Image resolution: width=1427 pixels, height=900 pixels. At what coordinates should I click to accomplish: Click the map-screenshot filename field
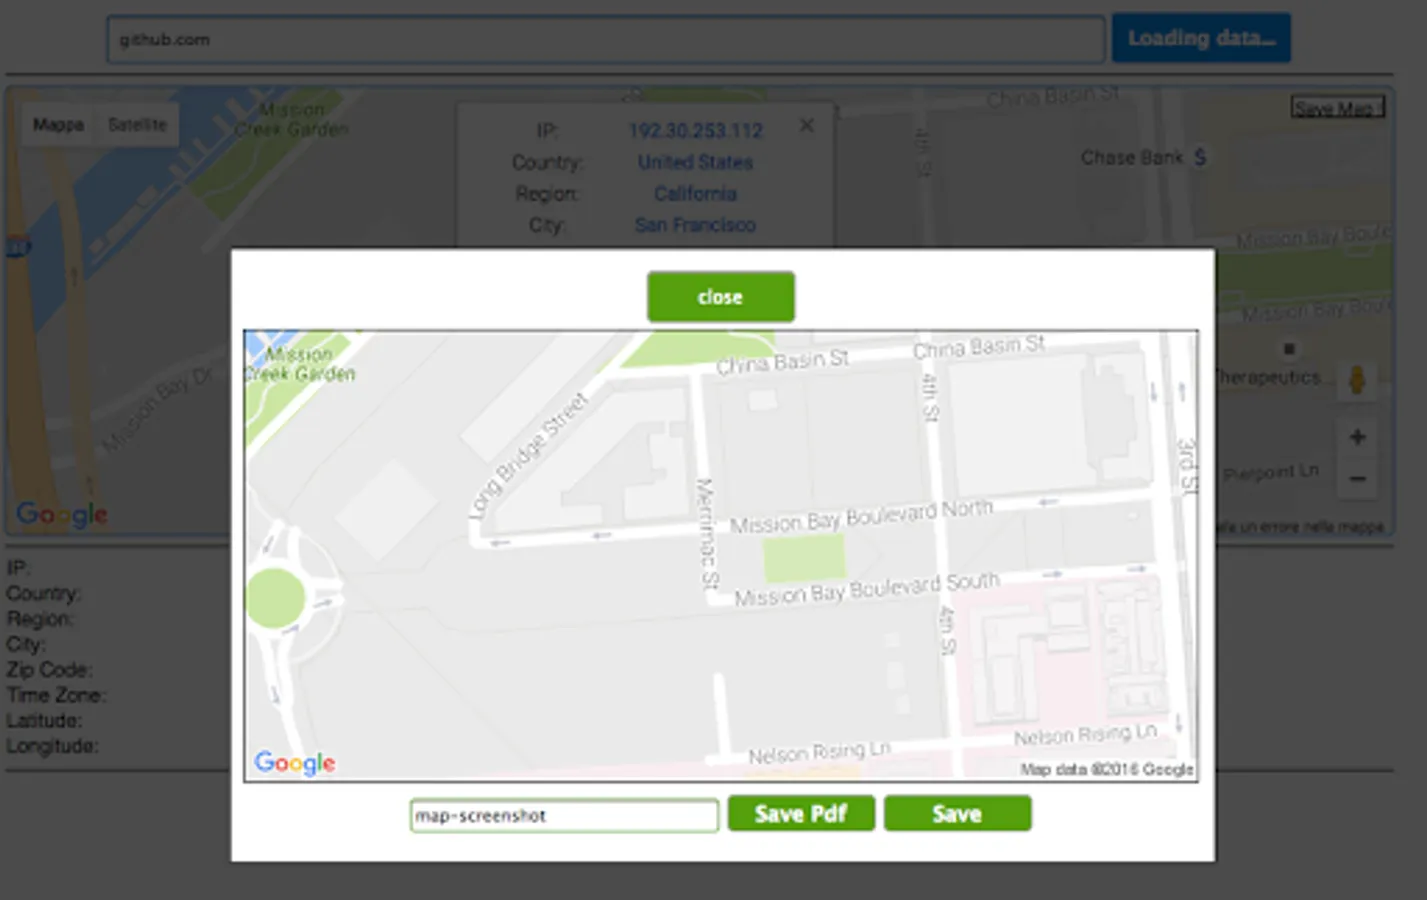(x=564, y=815)
